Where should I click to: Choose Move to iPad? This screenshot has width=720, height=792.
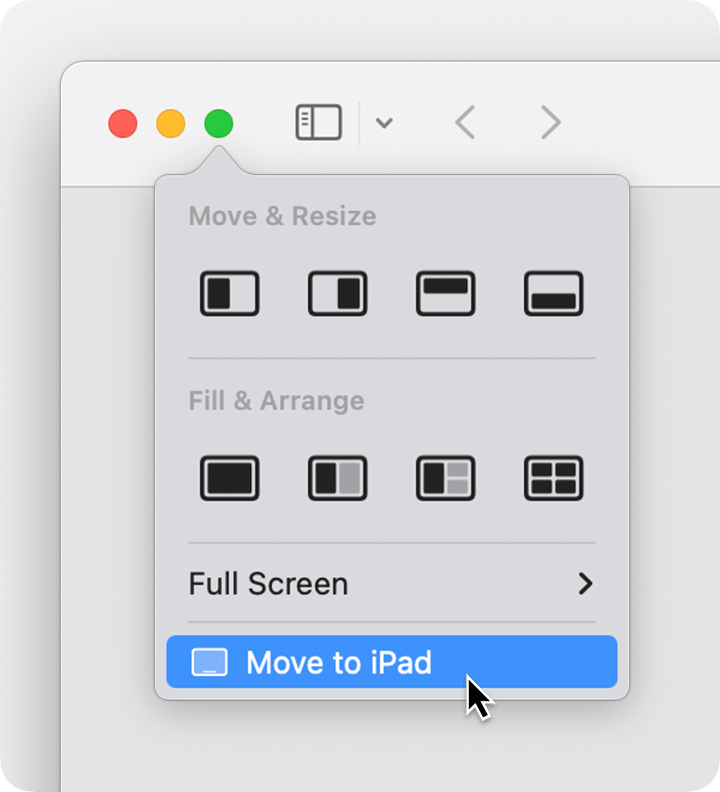pos(392,662)
